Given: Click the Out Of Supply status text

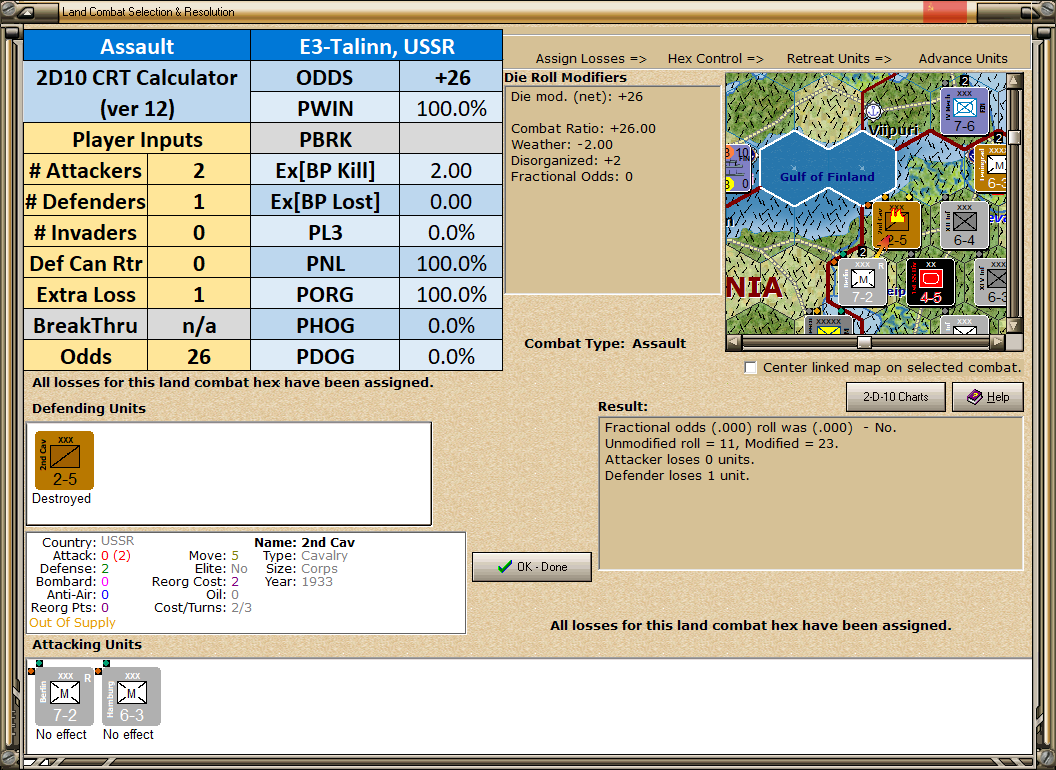Looking at the screenshot, I should click(72, 622).
